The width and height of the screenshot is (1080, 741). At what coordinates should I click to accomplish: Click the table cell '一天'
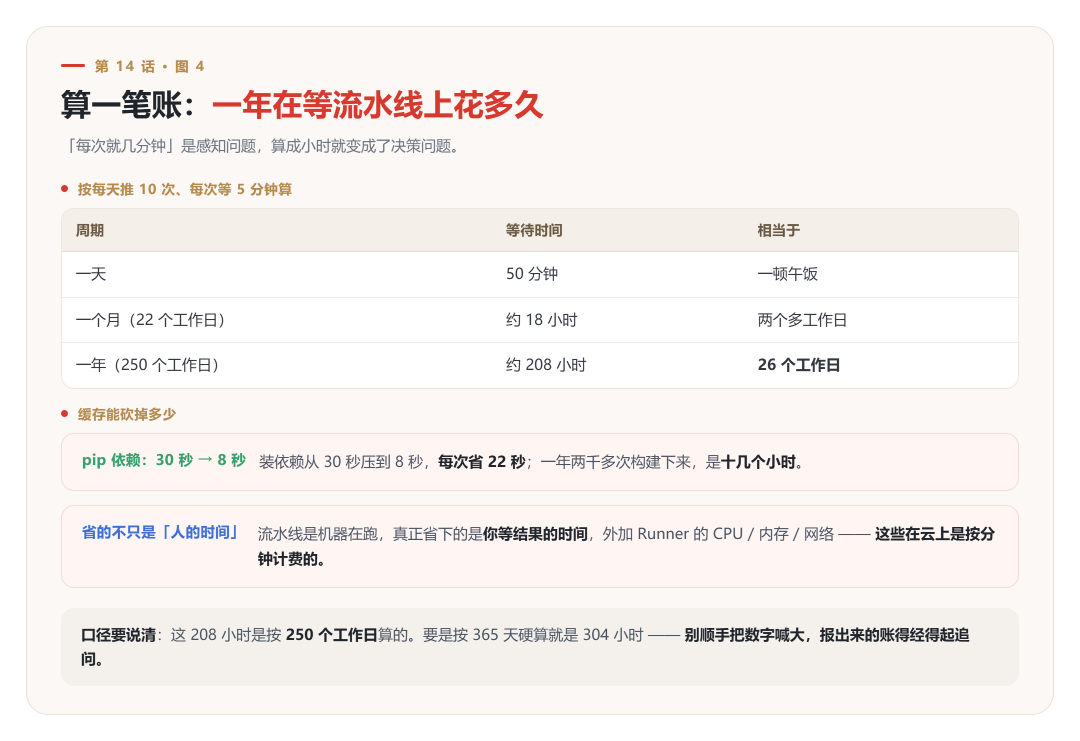[x=91, y=274]
